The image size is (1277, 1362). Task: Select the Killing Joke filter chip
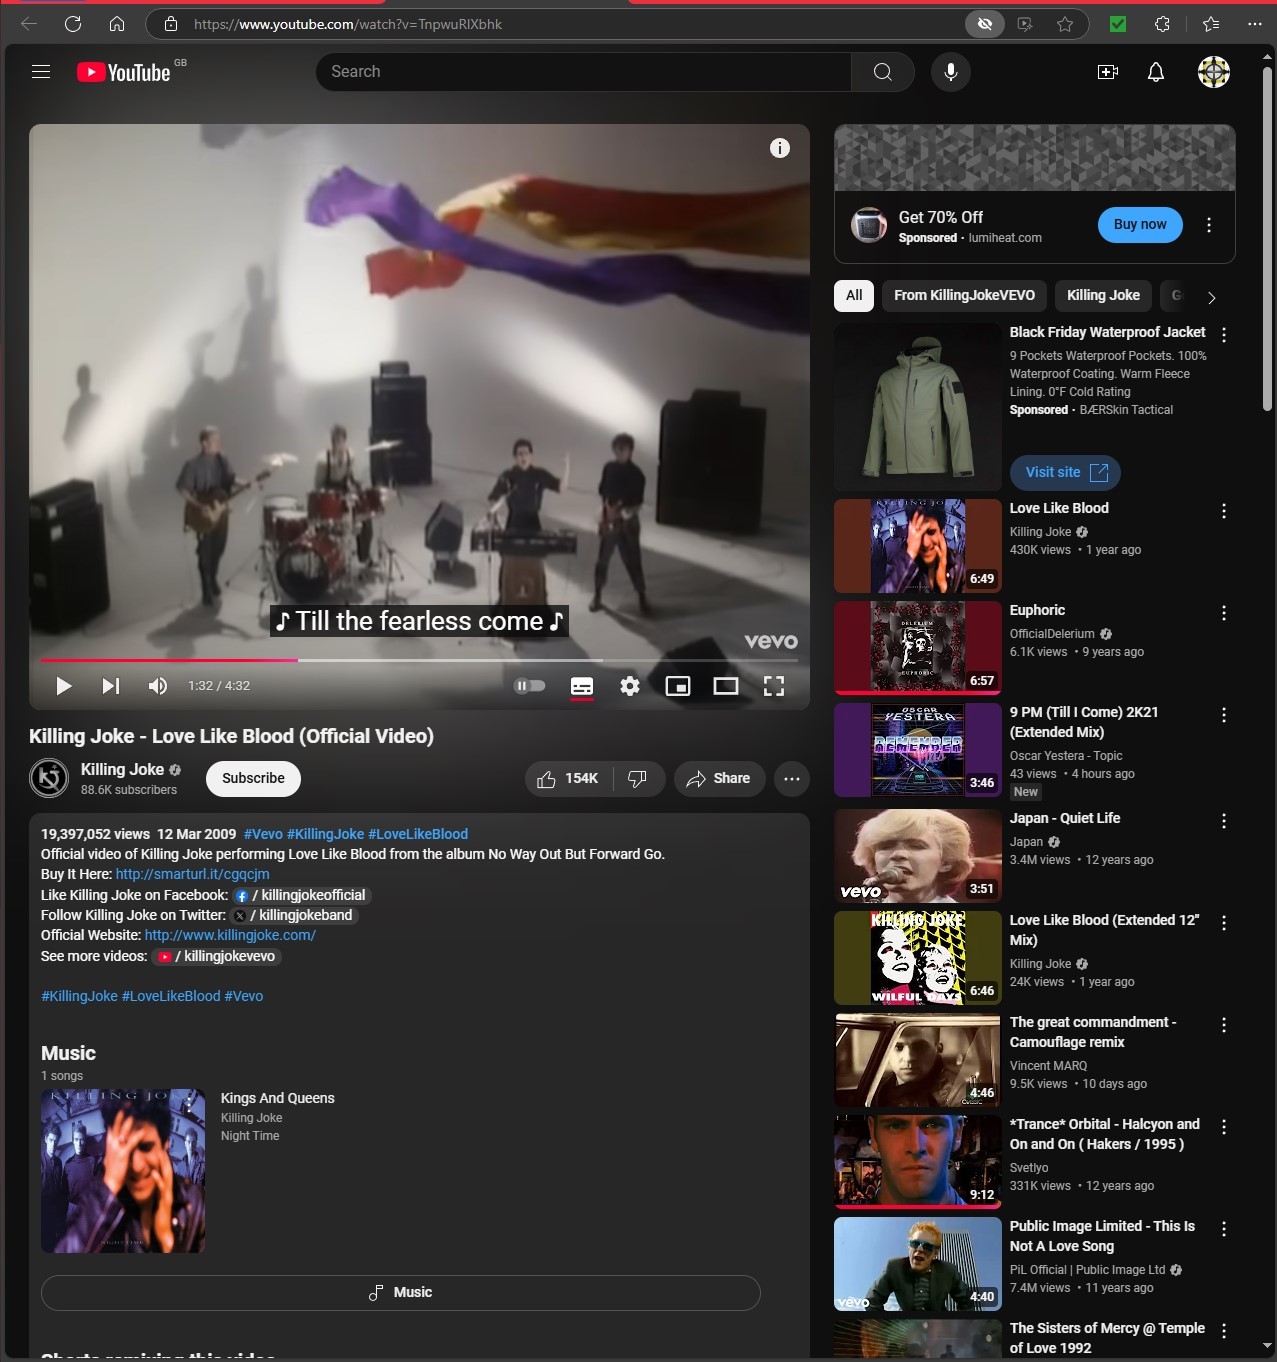[1103, 295]
